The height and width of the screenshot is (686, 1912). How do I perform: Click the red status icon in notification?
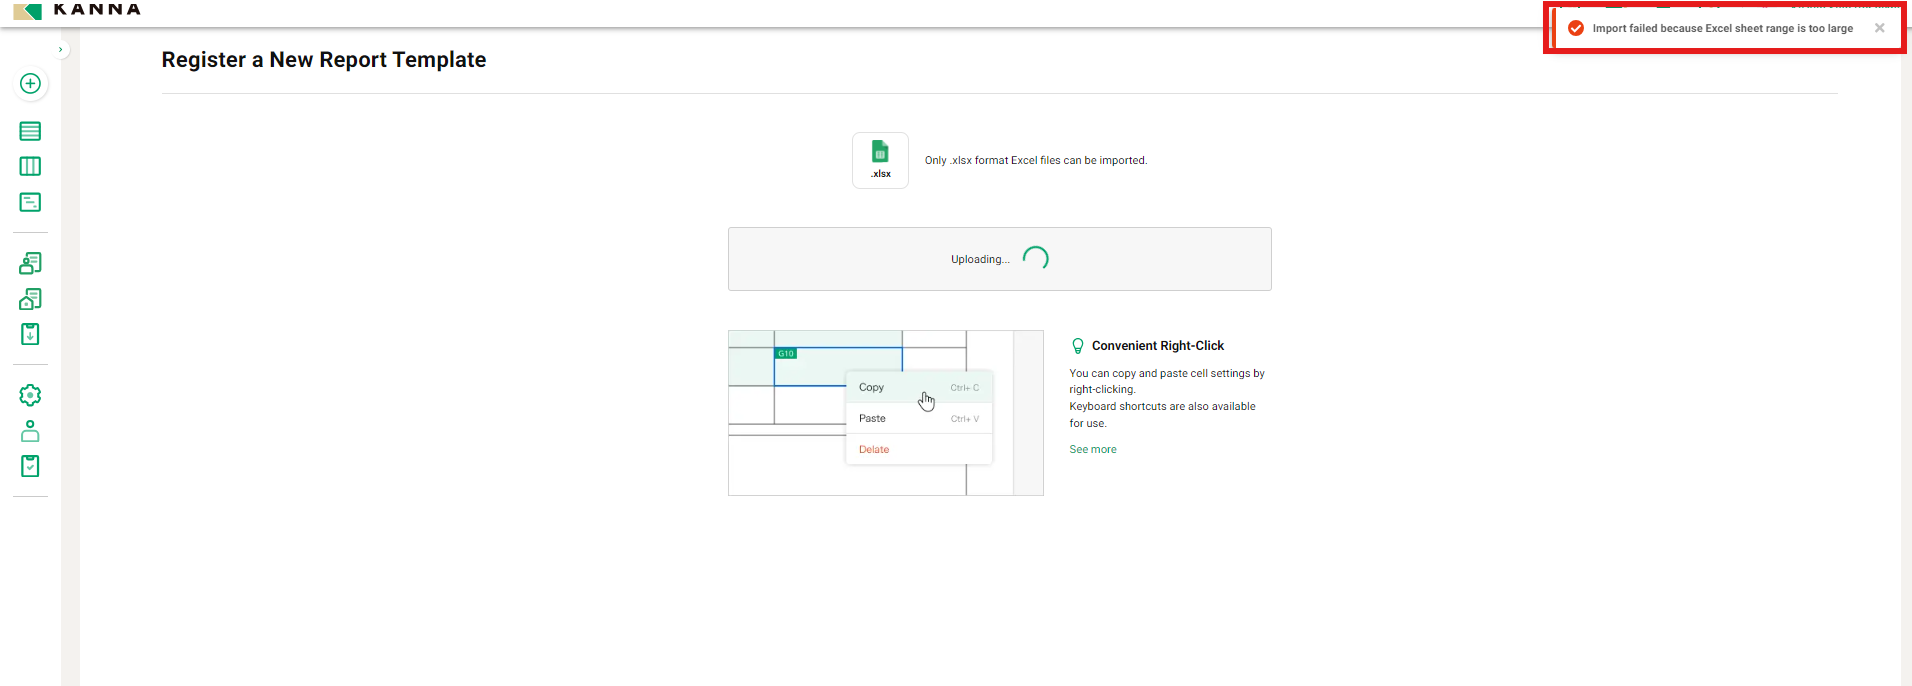pos(1576,28)
